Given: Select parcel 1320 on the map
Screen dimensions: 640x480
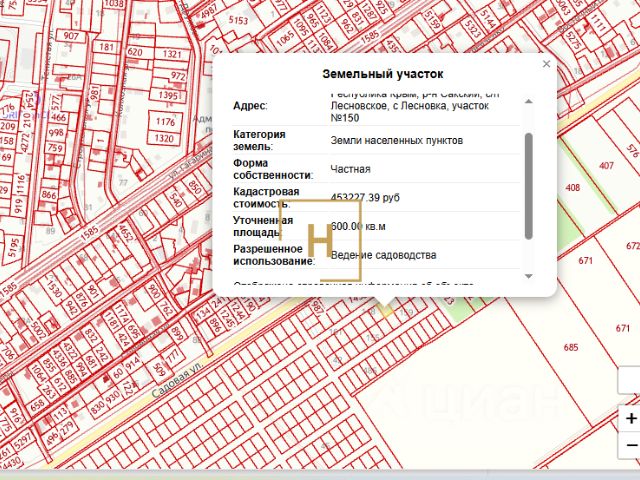Looking at the screenshot, I should click(165, 139).
